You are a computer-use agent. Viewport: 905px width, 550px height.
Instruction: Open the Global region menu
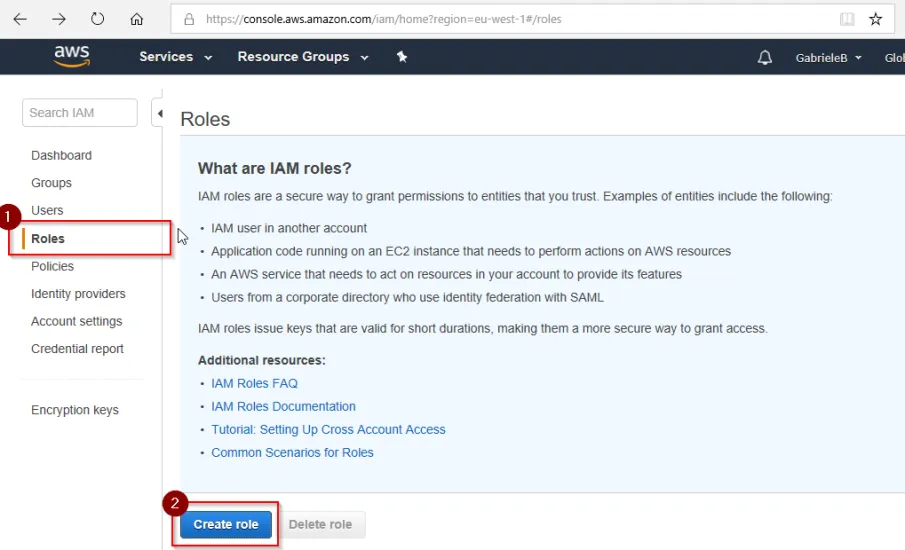click(x=895, y=58)
